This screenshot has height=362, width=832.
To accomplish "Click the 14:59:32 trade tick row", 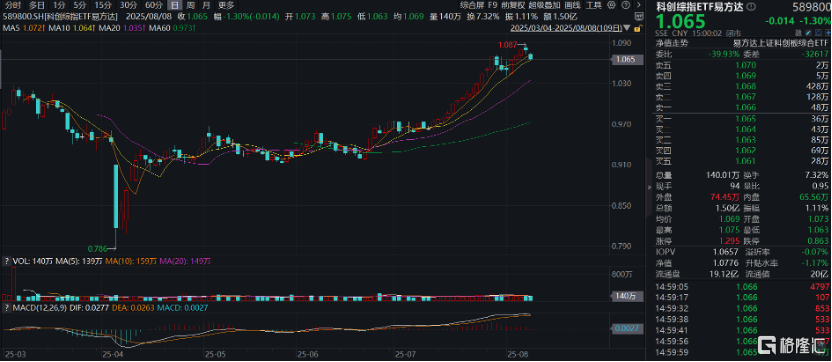I will [743, 307].
